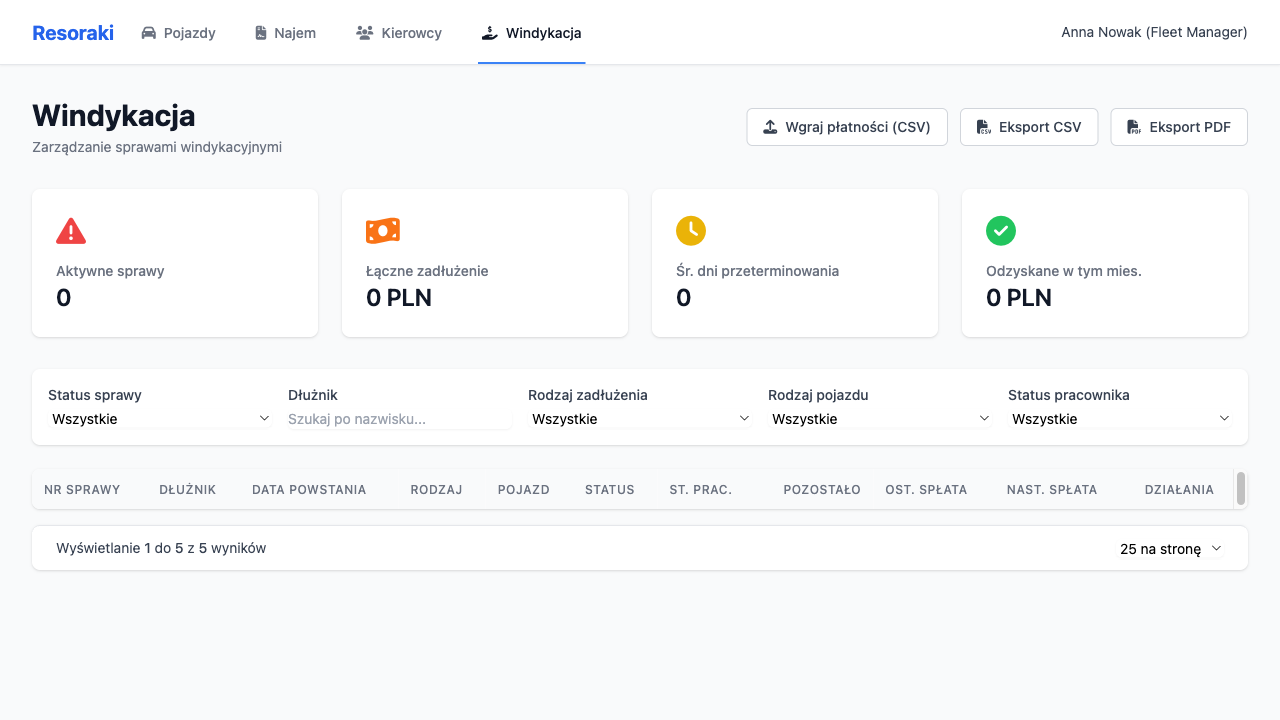Click the red warning triangle icon
1280x720 pixels.
pos(71,231)
